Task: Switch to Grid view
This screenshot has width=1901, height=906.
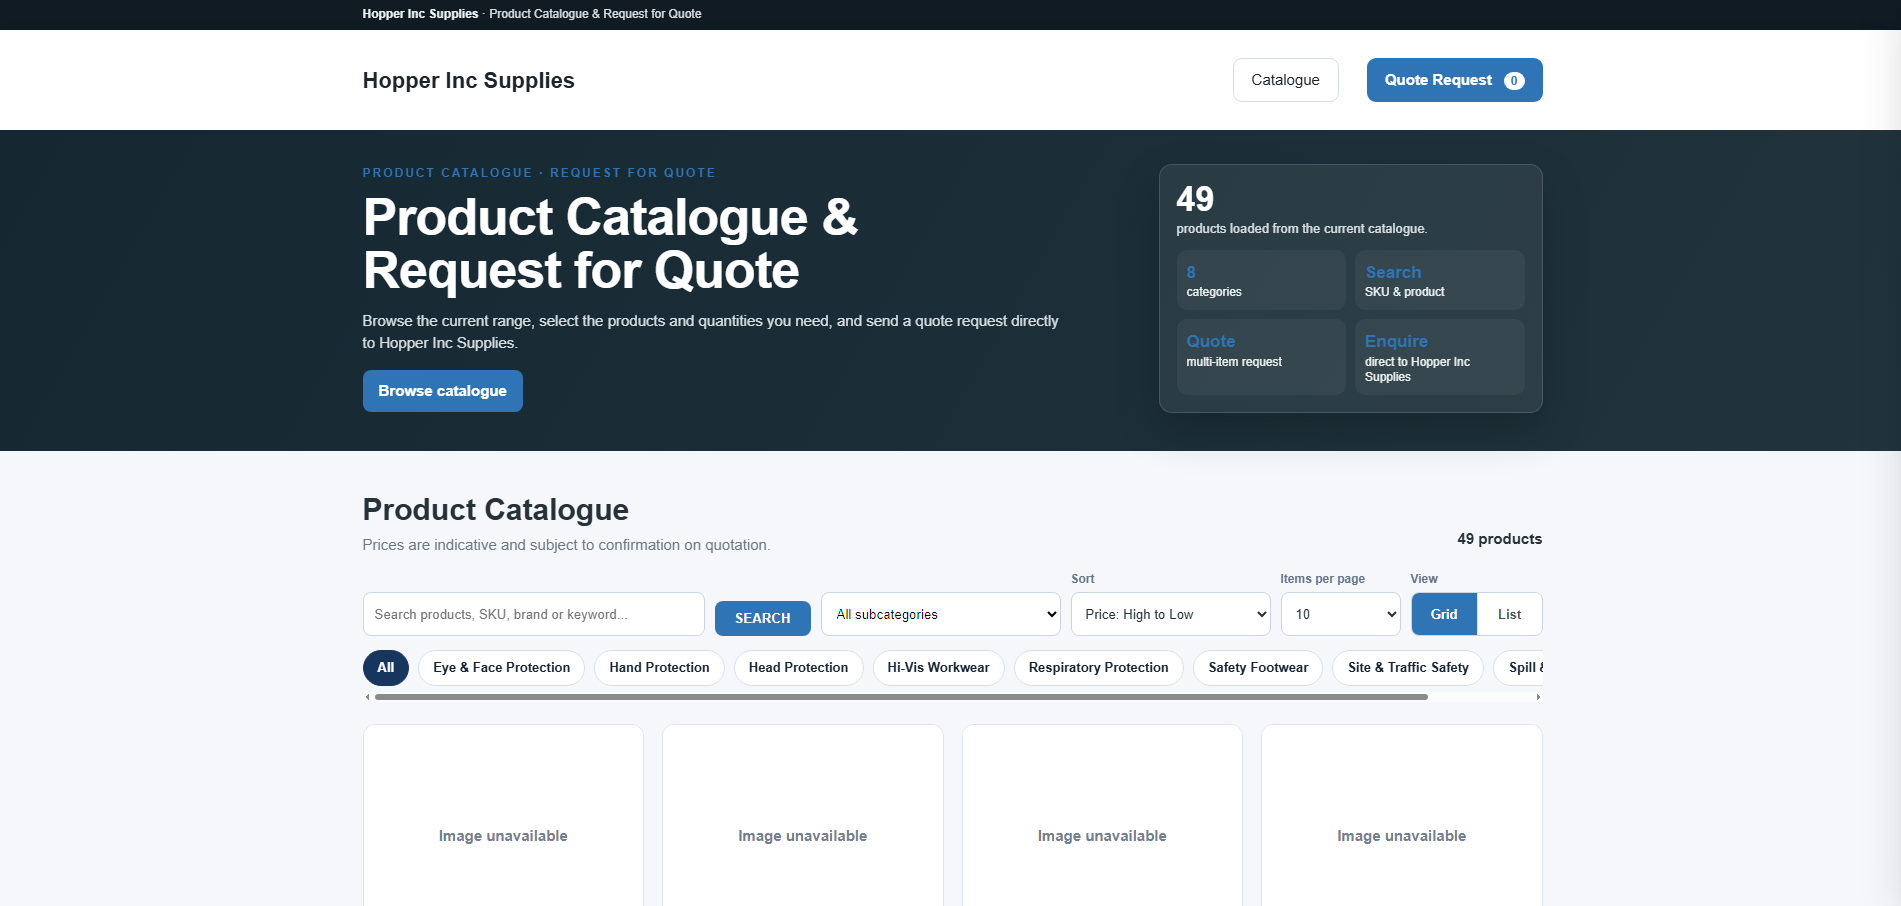Action: 1444,614
